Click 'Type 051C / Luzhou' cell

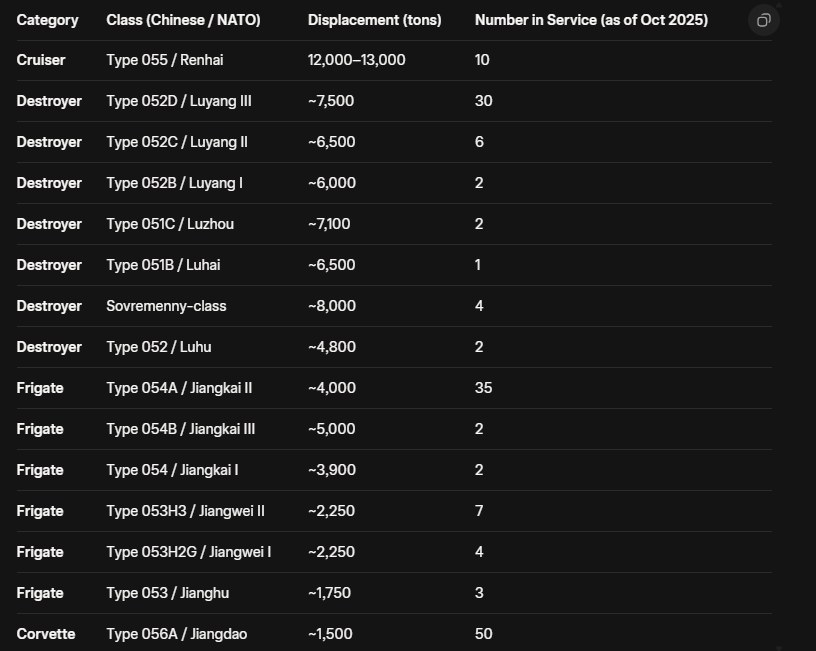tap(170, 224)
